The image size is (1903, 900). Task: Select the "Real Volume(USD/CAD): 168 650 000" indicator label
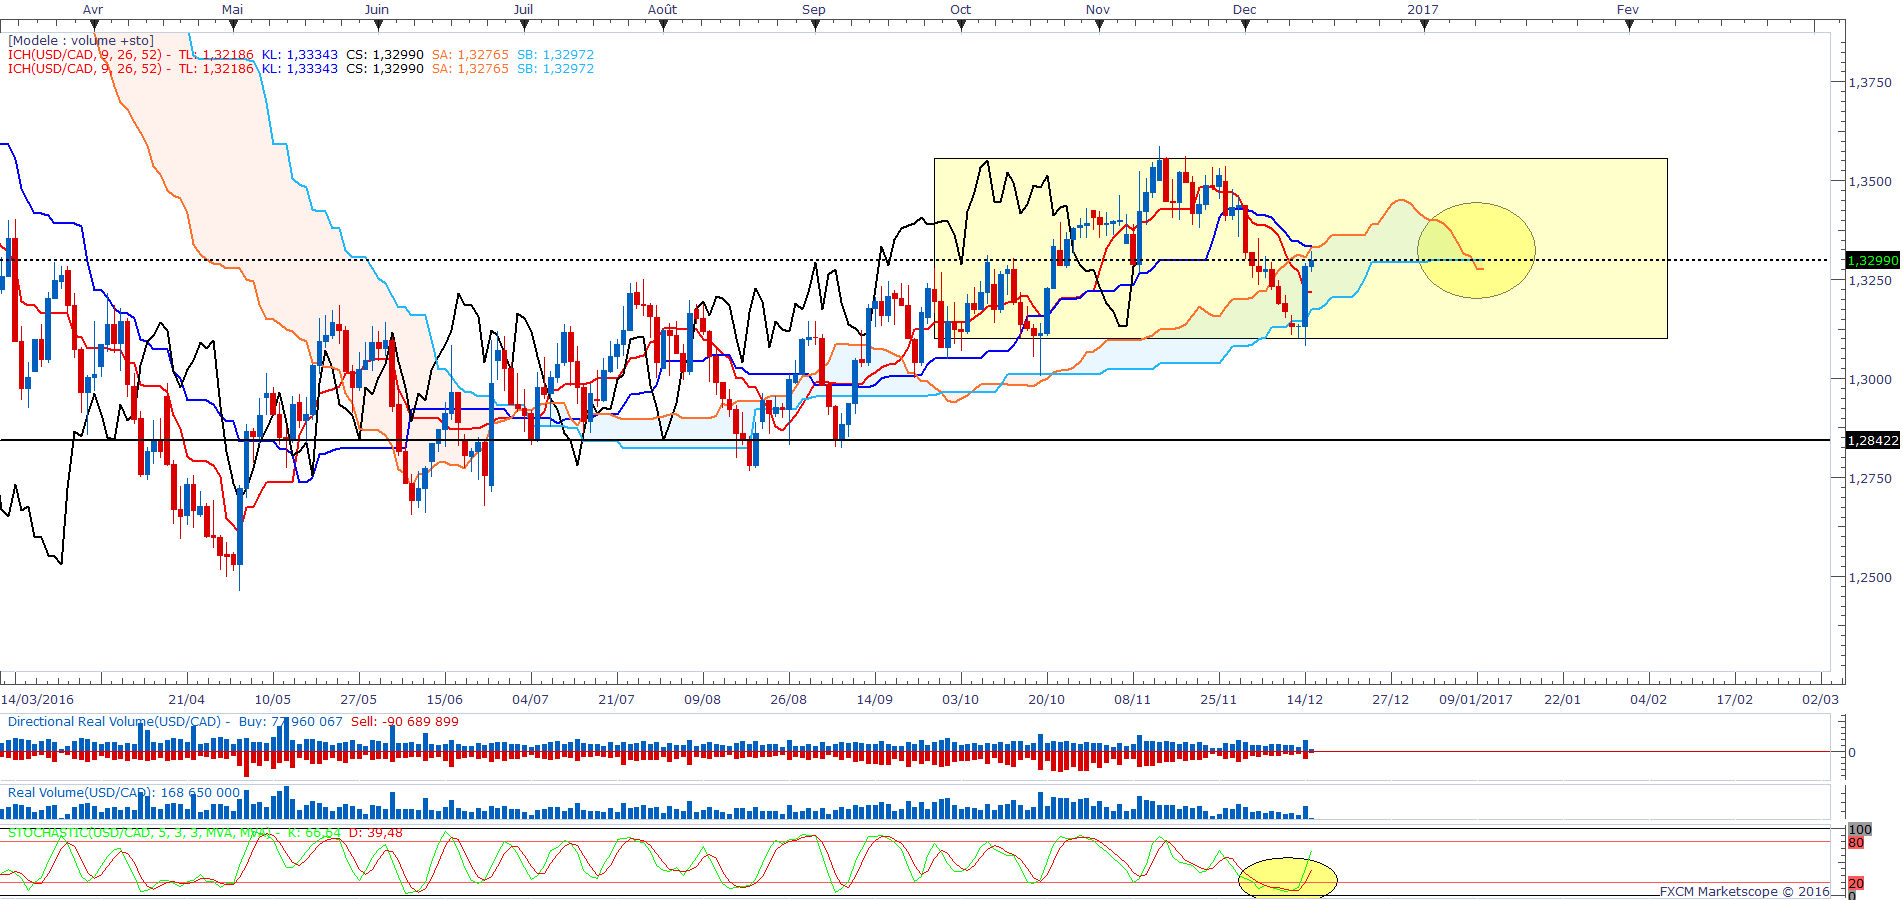tap(124, 793)
